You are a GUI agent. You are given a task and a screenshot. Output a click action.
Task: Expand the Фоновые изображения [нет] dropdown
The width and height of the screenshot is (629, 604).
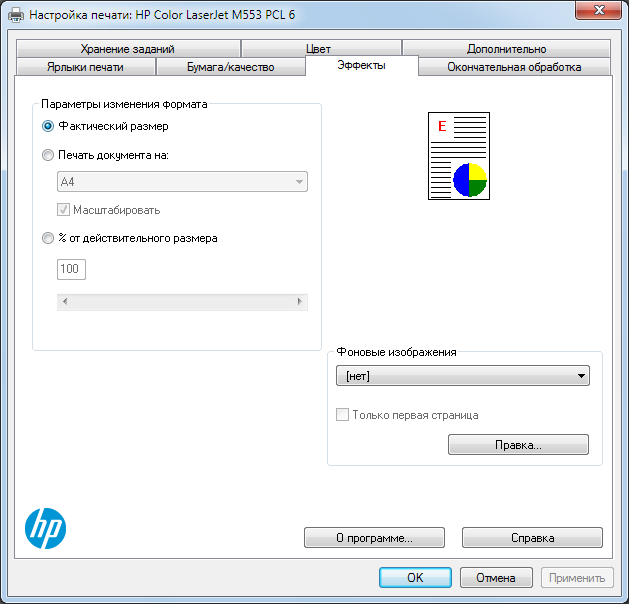[x=463, y=376]
